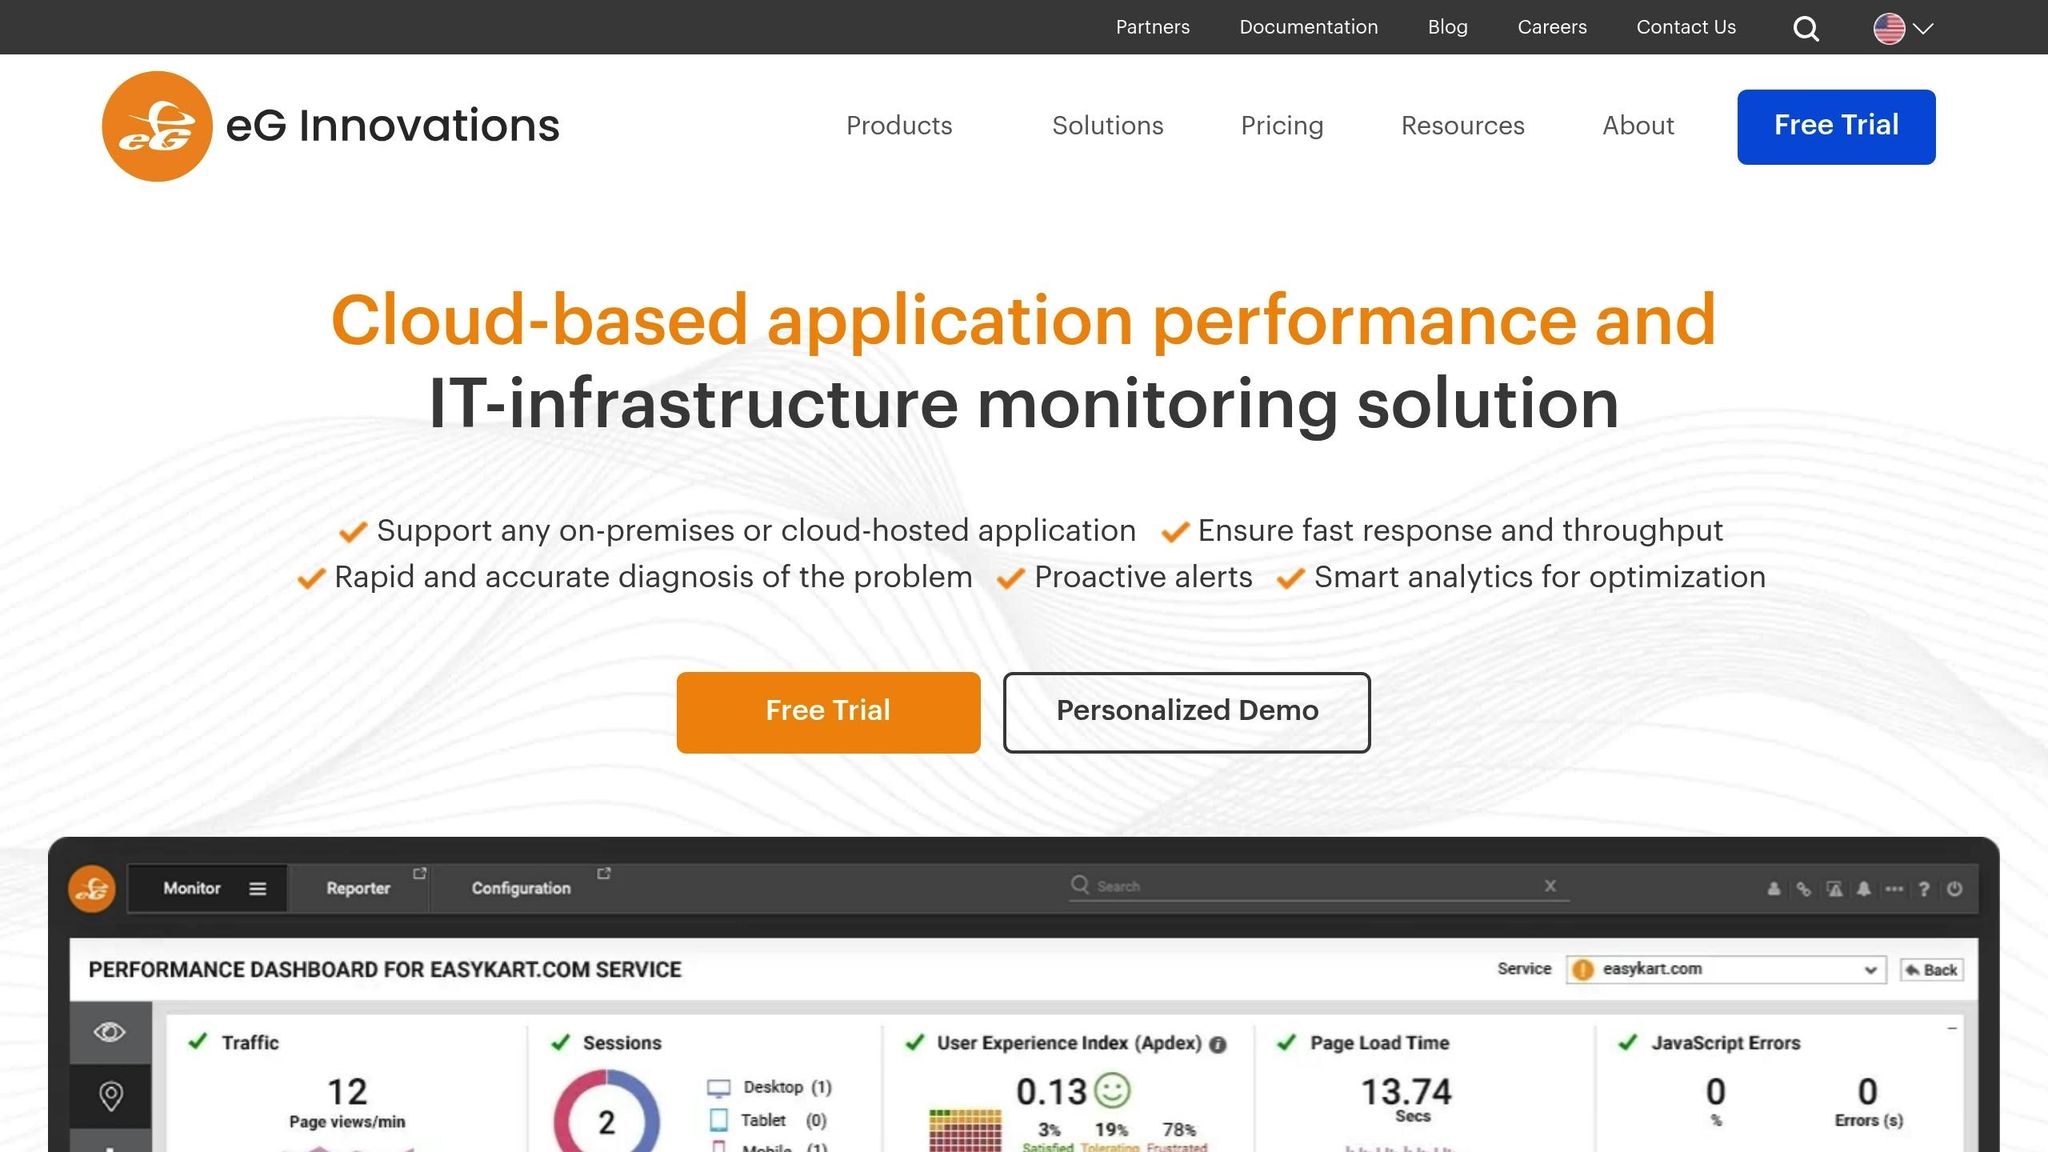The width and height of the screenshot is (2048, 1152).
Task: Toggle the eye view icon in the dashboard sidebar
Action: point(110,1031)
